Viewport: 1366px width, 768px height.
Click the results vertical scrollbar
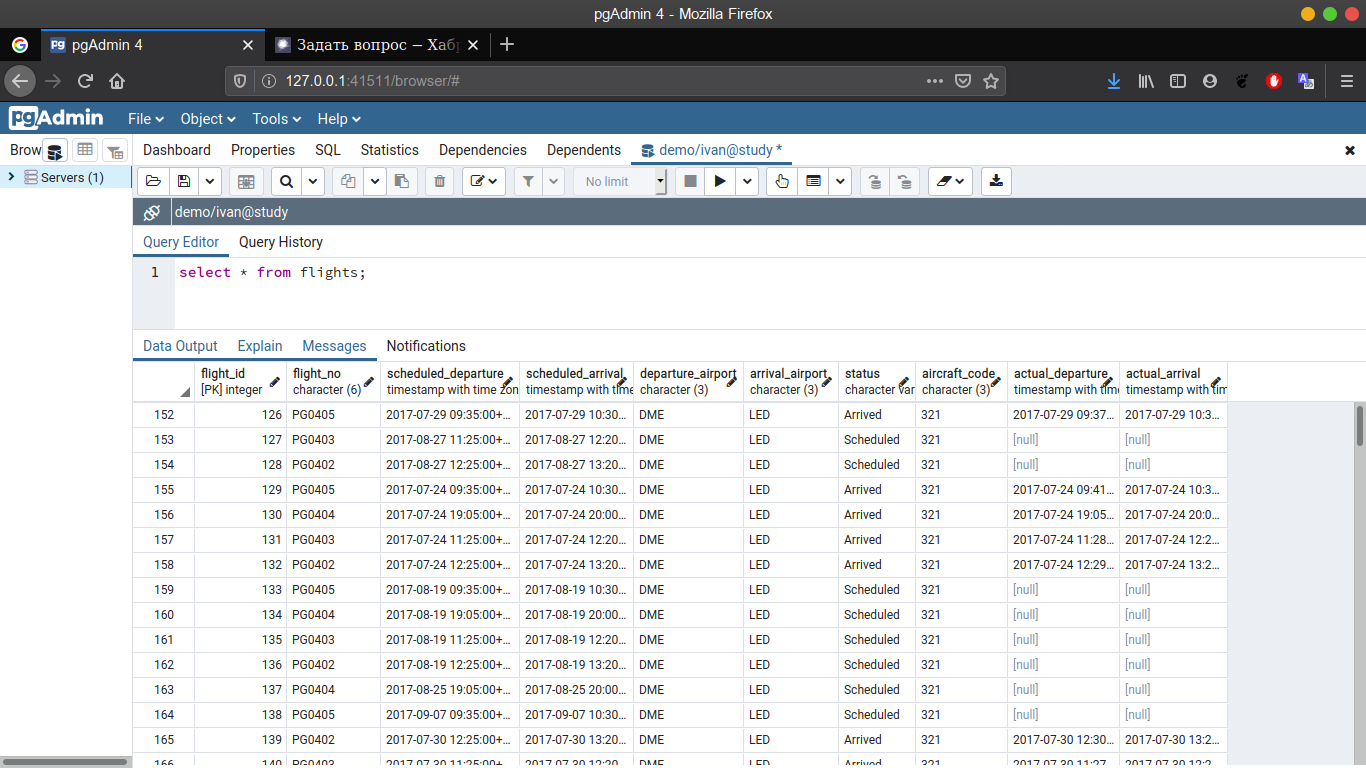click(1360, 425)
